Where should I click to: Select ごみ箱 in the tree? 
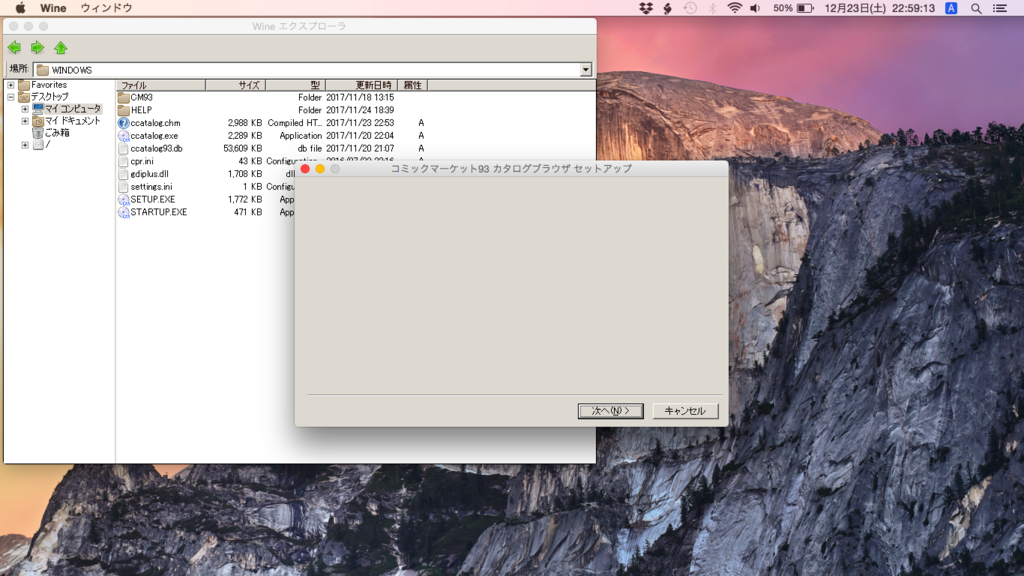point(57,133)
